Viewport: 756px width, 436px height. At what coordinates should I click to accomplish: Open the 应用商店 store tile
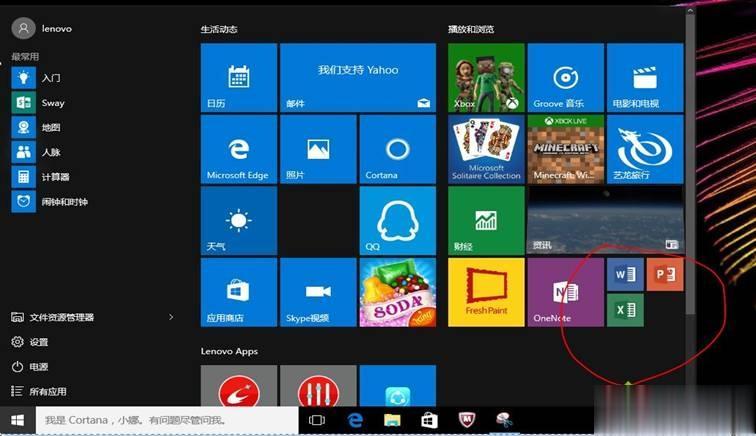point(239,292)
